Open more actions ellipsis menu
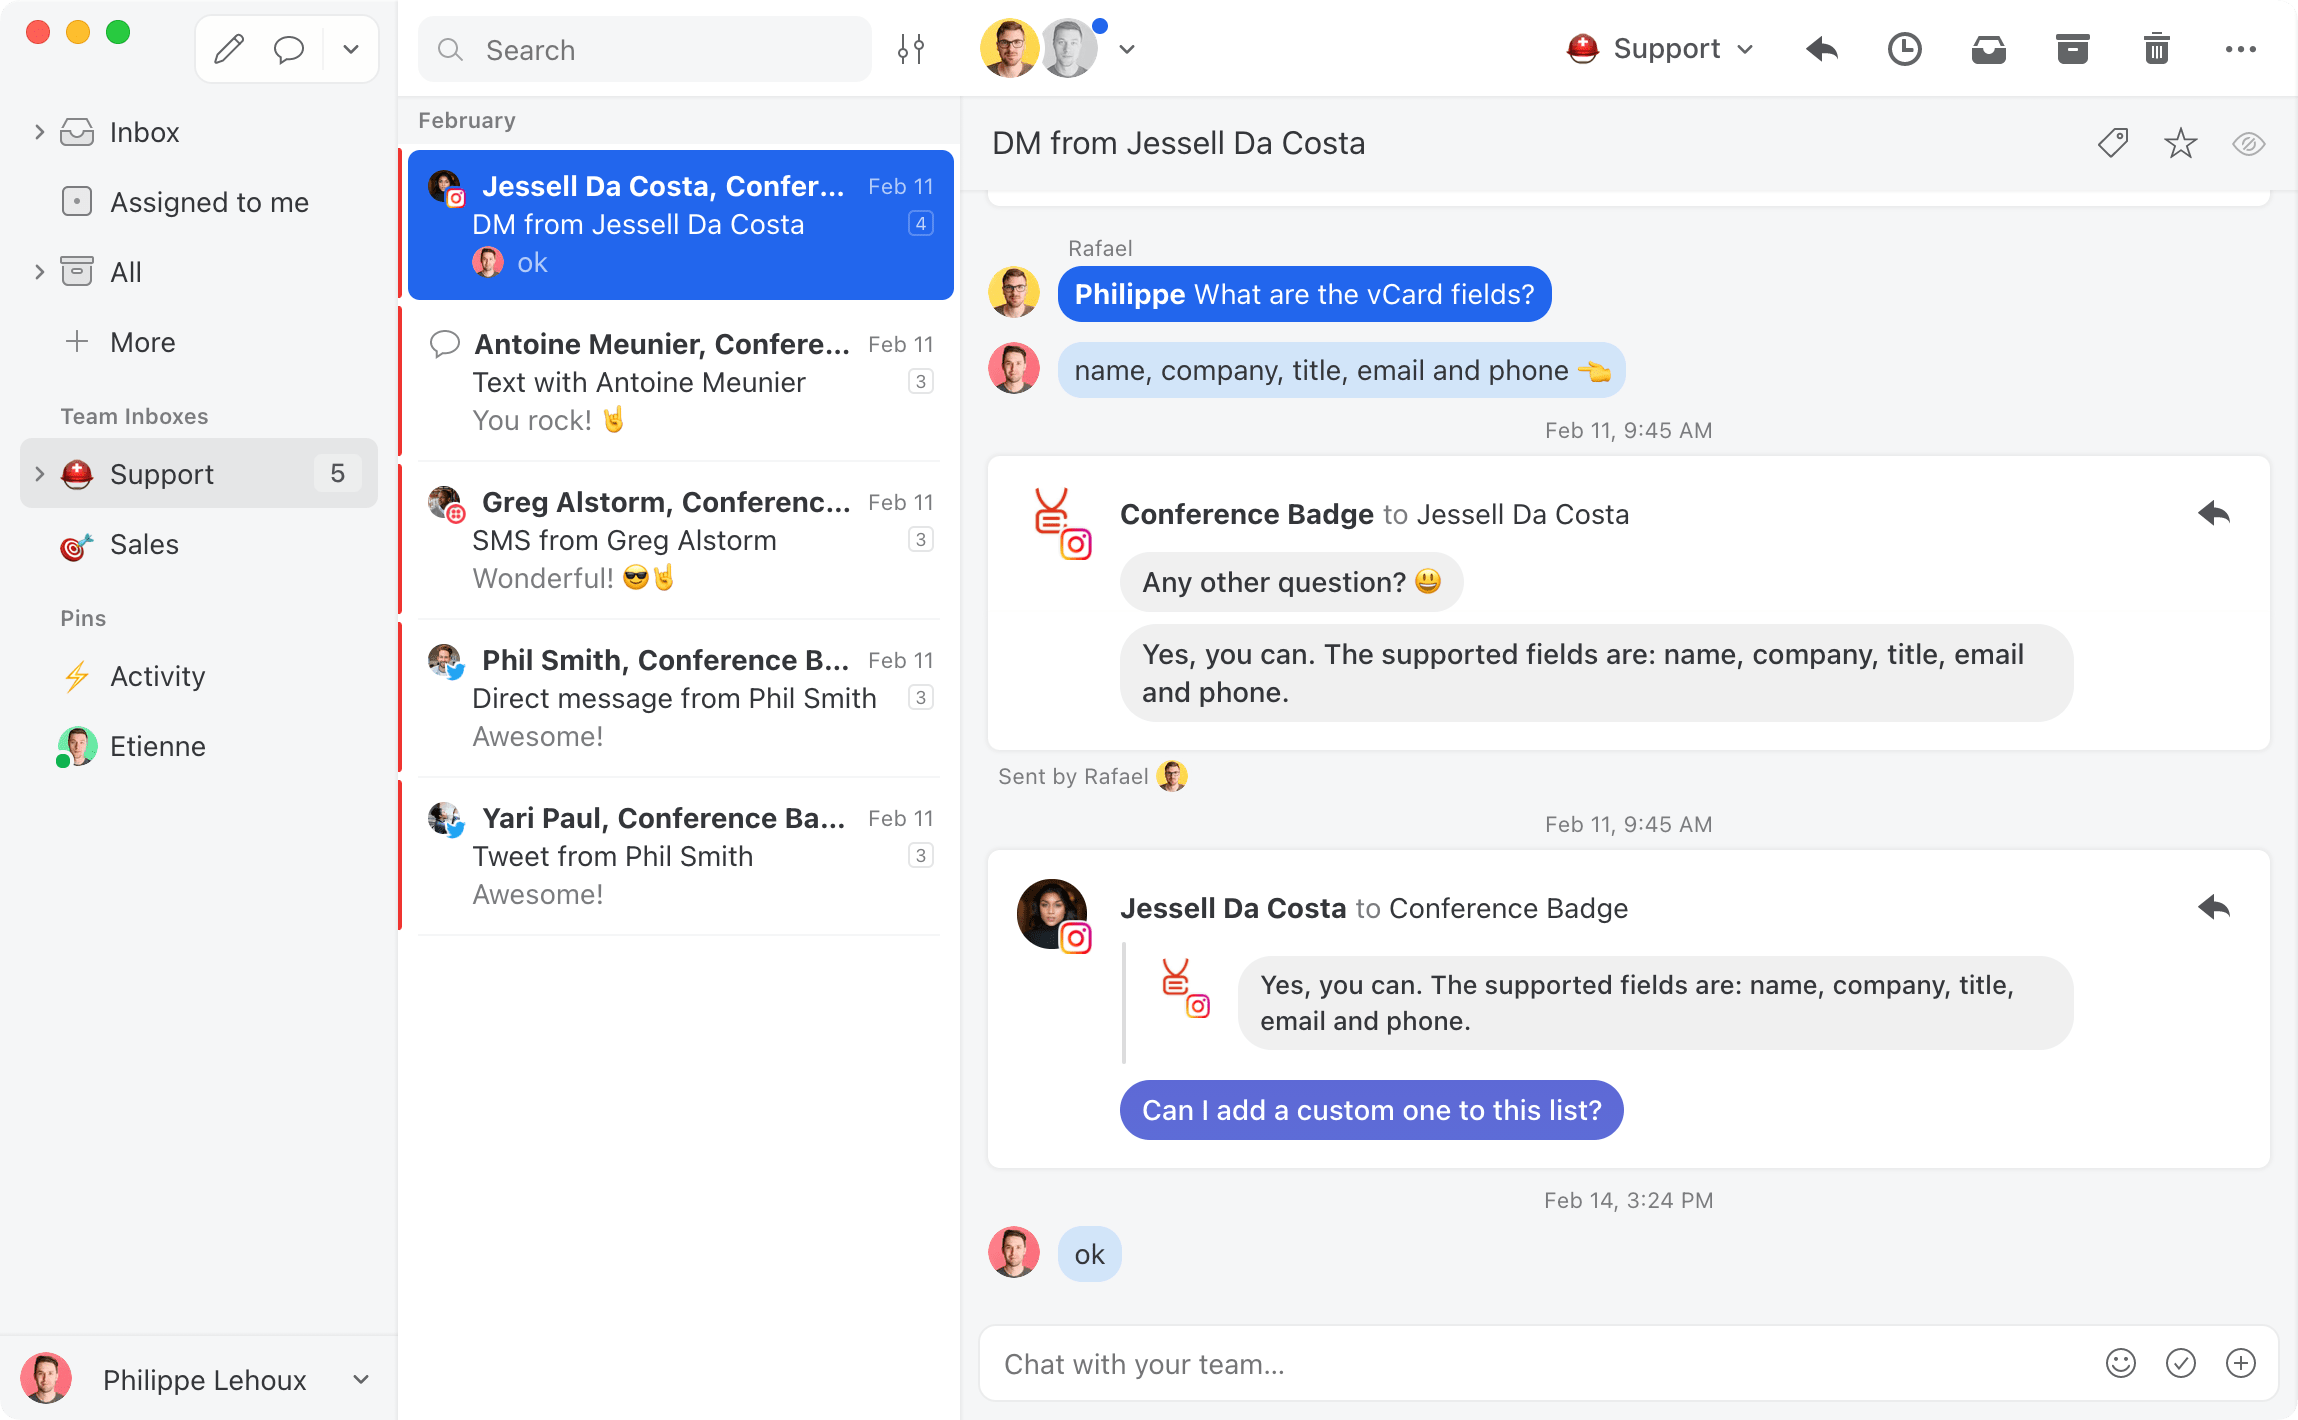The image size is (2298, 1420). coord(2241,49)
